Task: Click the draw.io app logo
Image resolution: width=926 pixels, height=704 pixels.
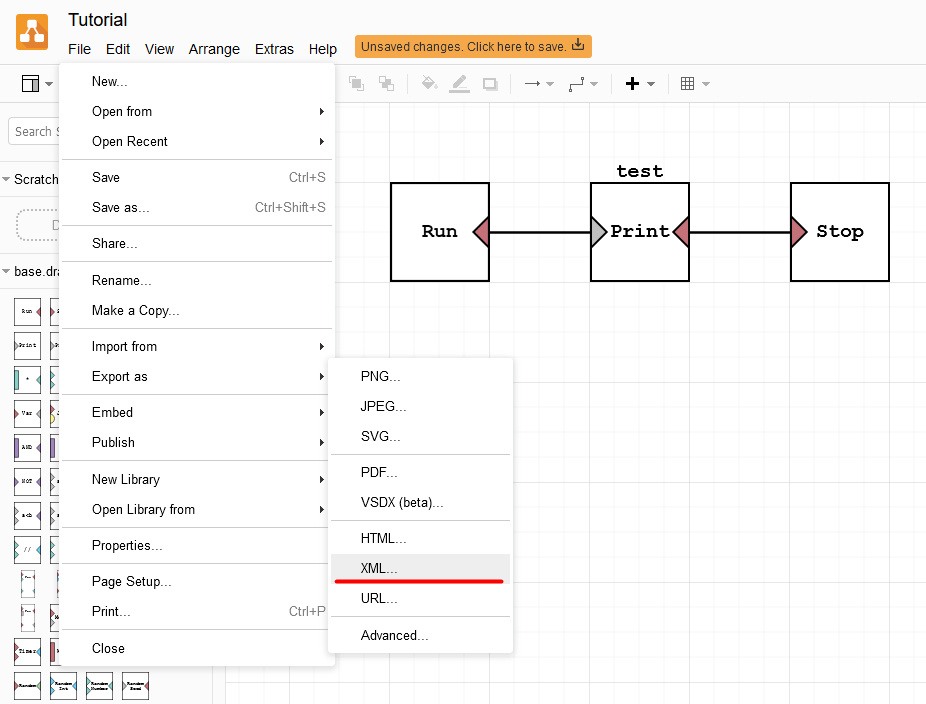Action: tap(32, 32)
